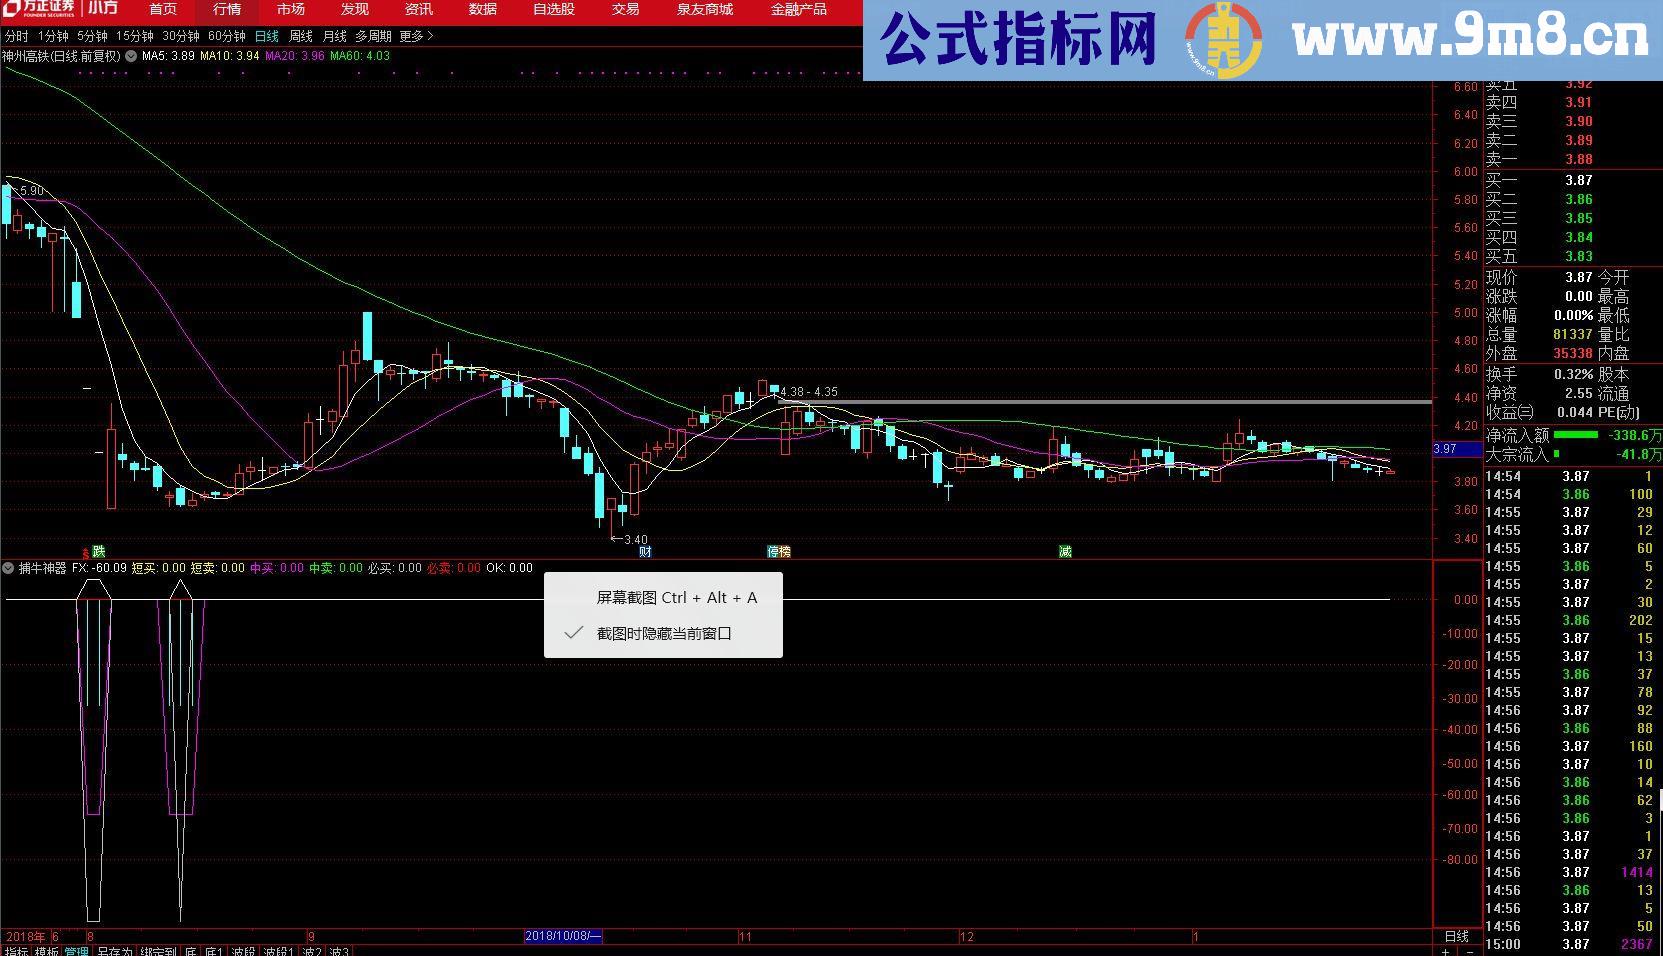Screen dimensions: 1663x956
Task: Click the MA20: 3.96 legend label
Action: 295,56
